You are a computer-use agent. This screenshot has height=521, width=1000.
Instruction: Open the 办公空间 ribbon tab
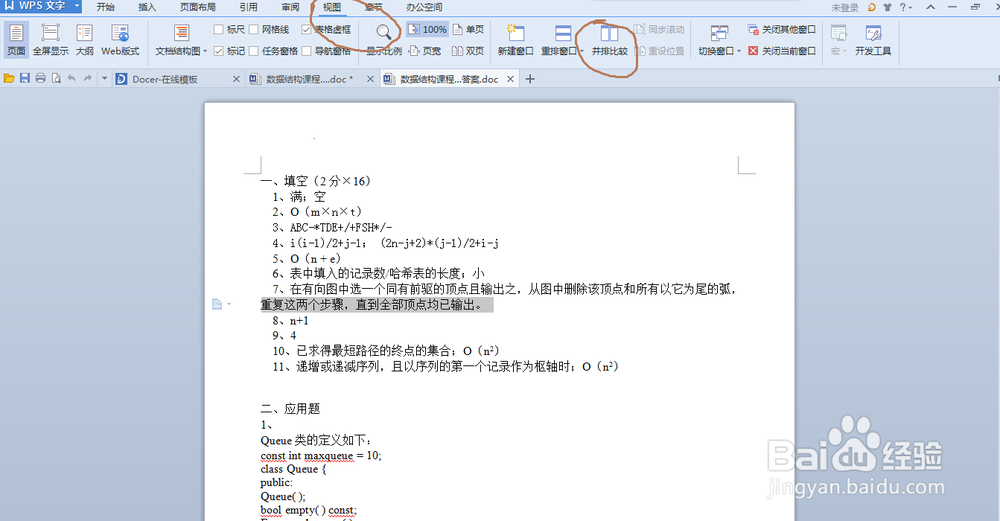[424, 7]
